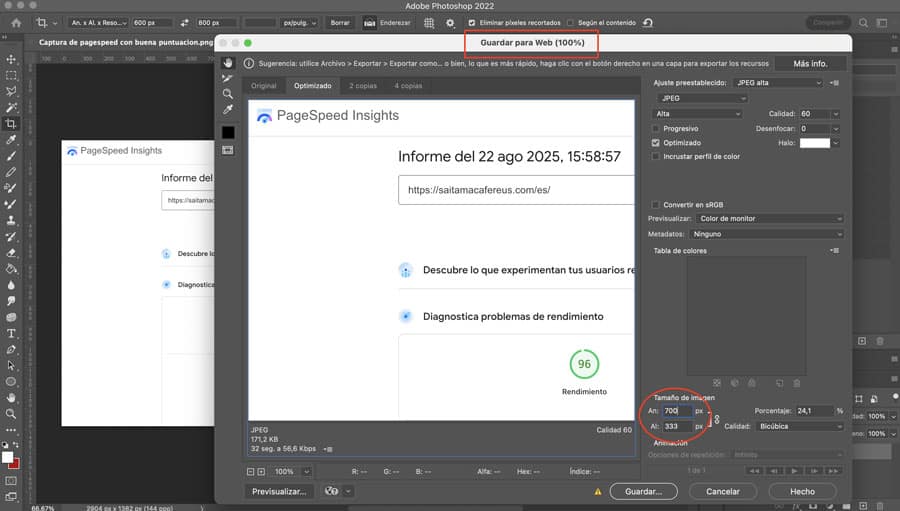Image resolution: width=900 pixels, height=511 pixels.
Task: Open the px/pulg units dropdown
Action: click(300, 23)
